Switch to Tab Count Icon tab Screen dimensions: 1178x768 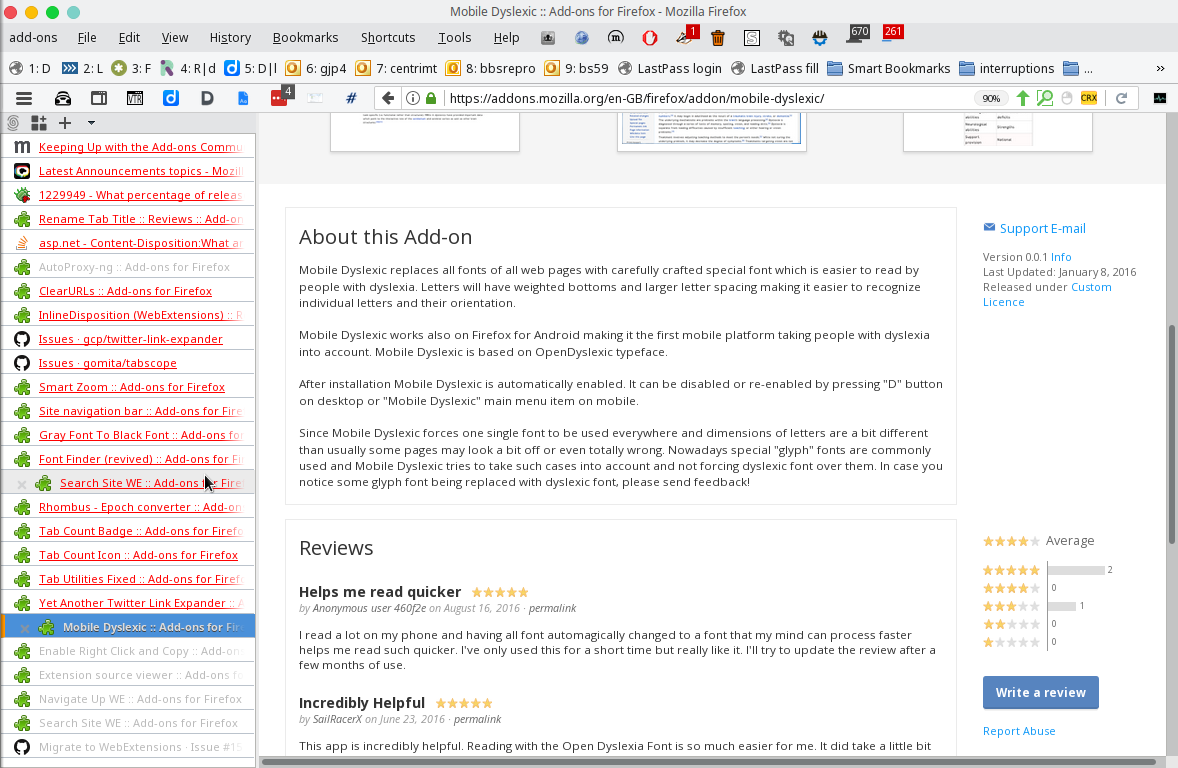[x=128, y=555]
